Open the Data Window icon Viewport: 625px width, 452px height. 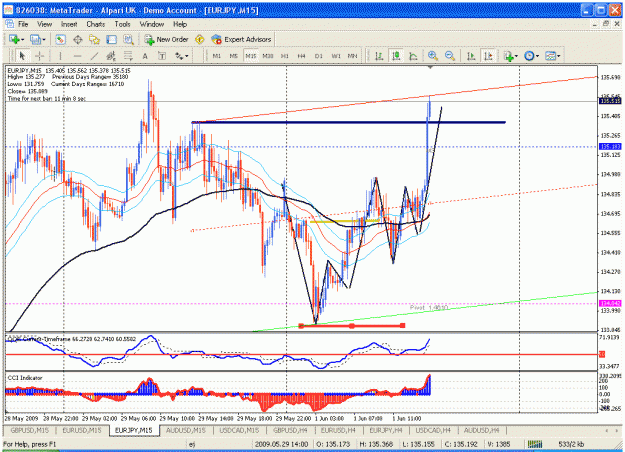[x=78, y=39]
